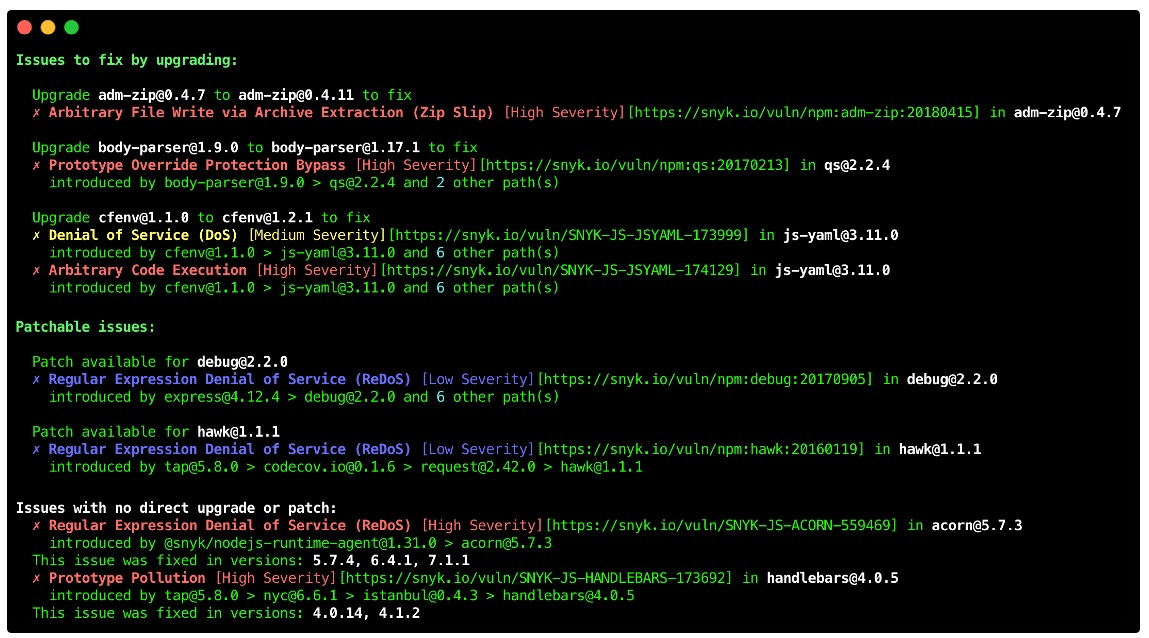The width and height of the screenshot is (1149, 638).
Task: Click fixed versions '5.7.4, 6.4.1, 7.1.1'
Action: coord(391,561)
